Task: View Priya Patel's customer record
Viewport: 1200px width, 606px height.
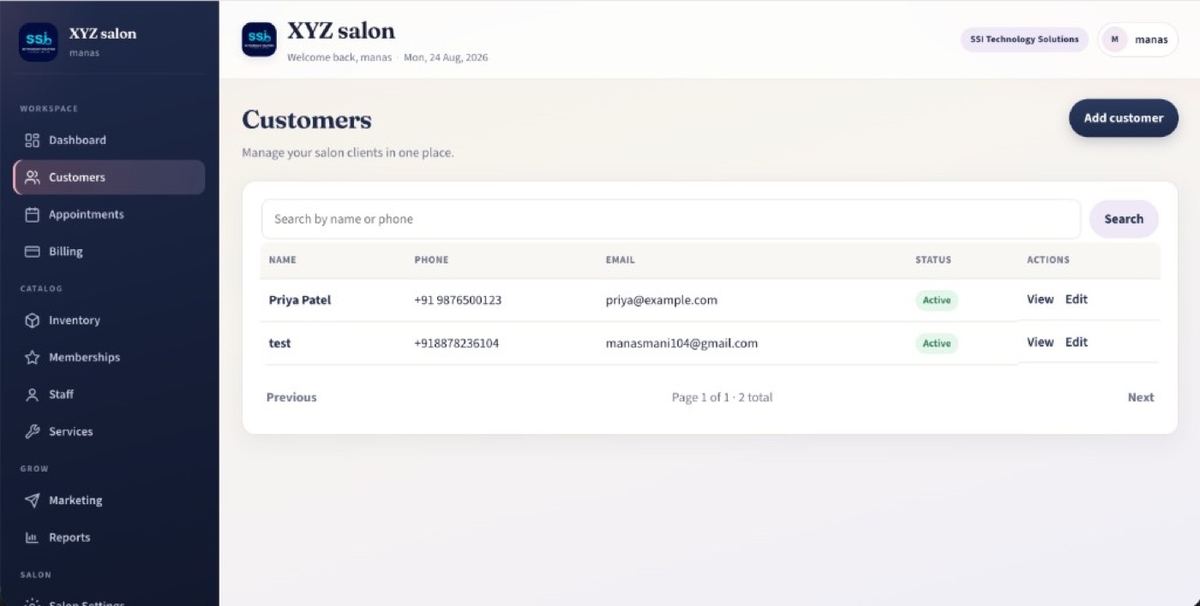Action: (x=1040, y=299)
